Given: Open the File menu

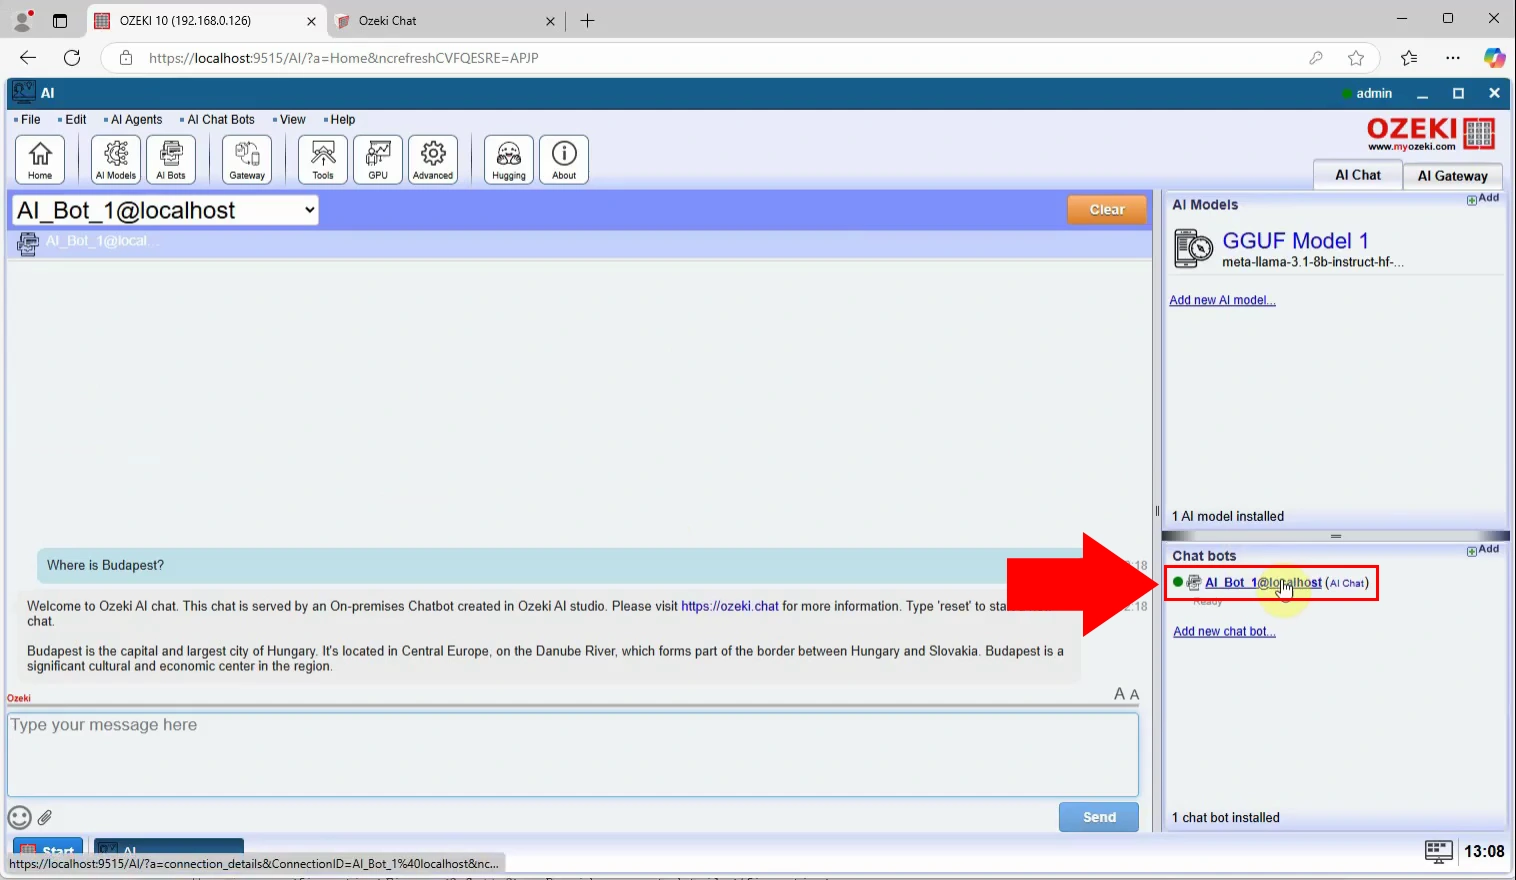Looking at the screenshot, I should (30, 119).
